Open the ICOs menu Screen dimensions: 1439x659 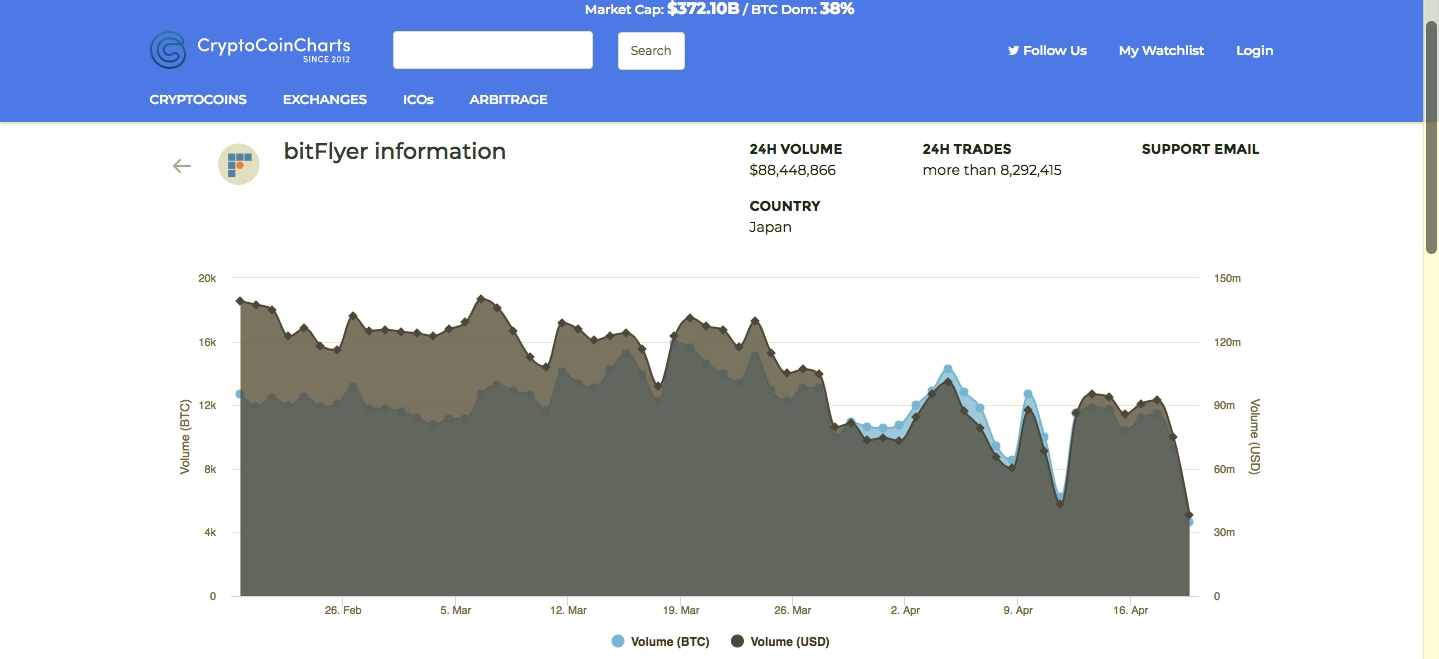[418, 100]
